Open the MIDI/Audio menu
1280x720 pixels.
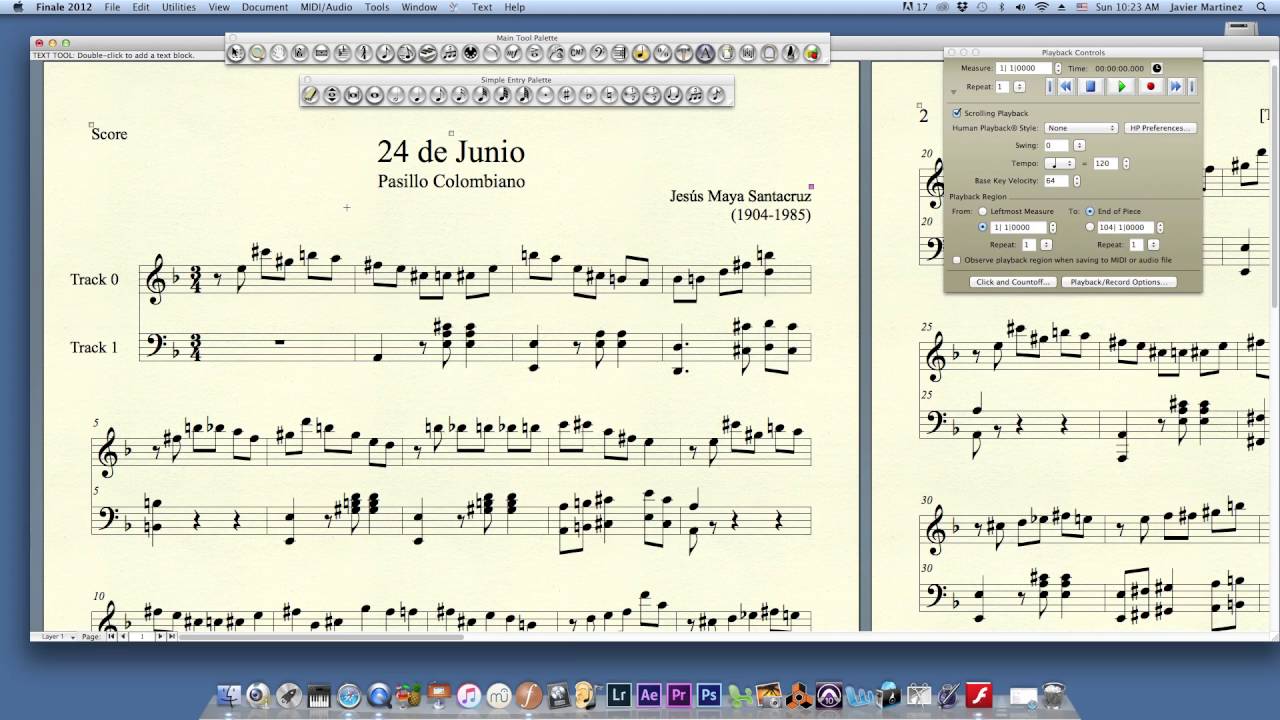tap(326, 7)
